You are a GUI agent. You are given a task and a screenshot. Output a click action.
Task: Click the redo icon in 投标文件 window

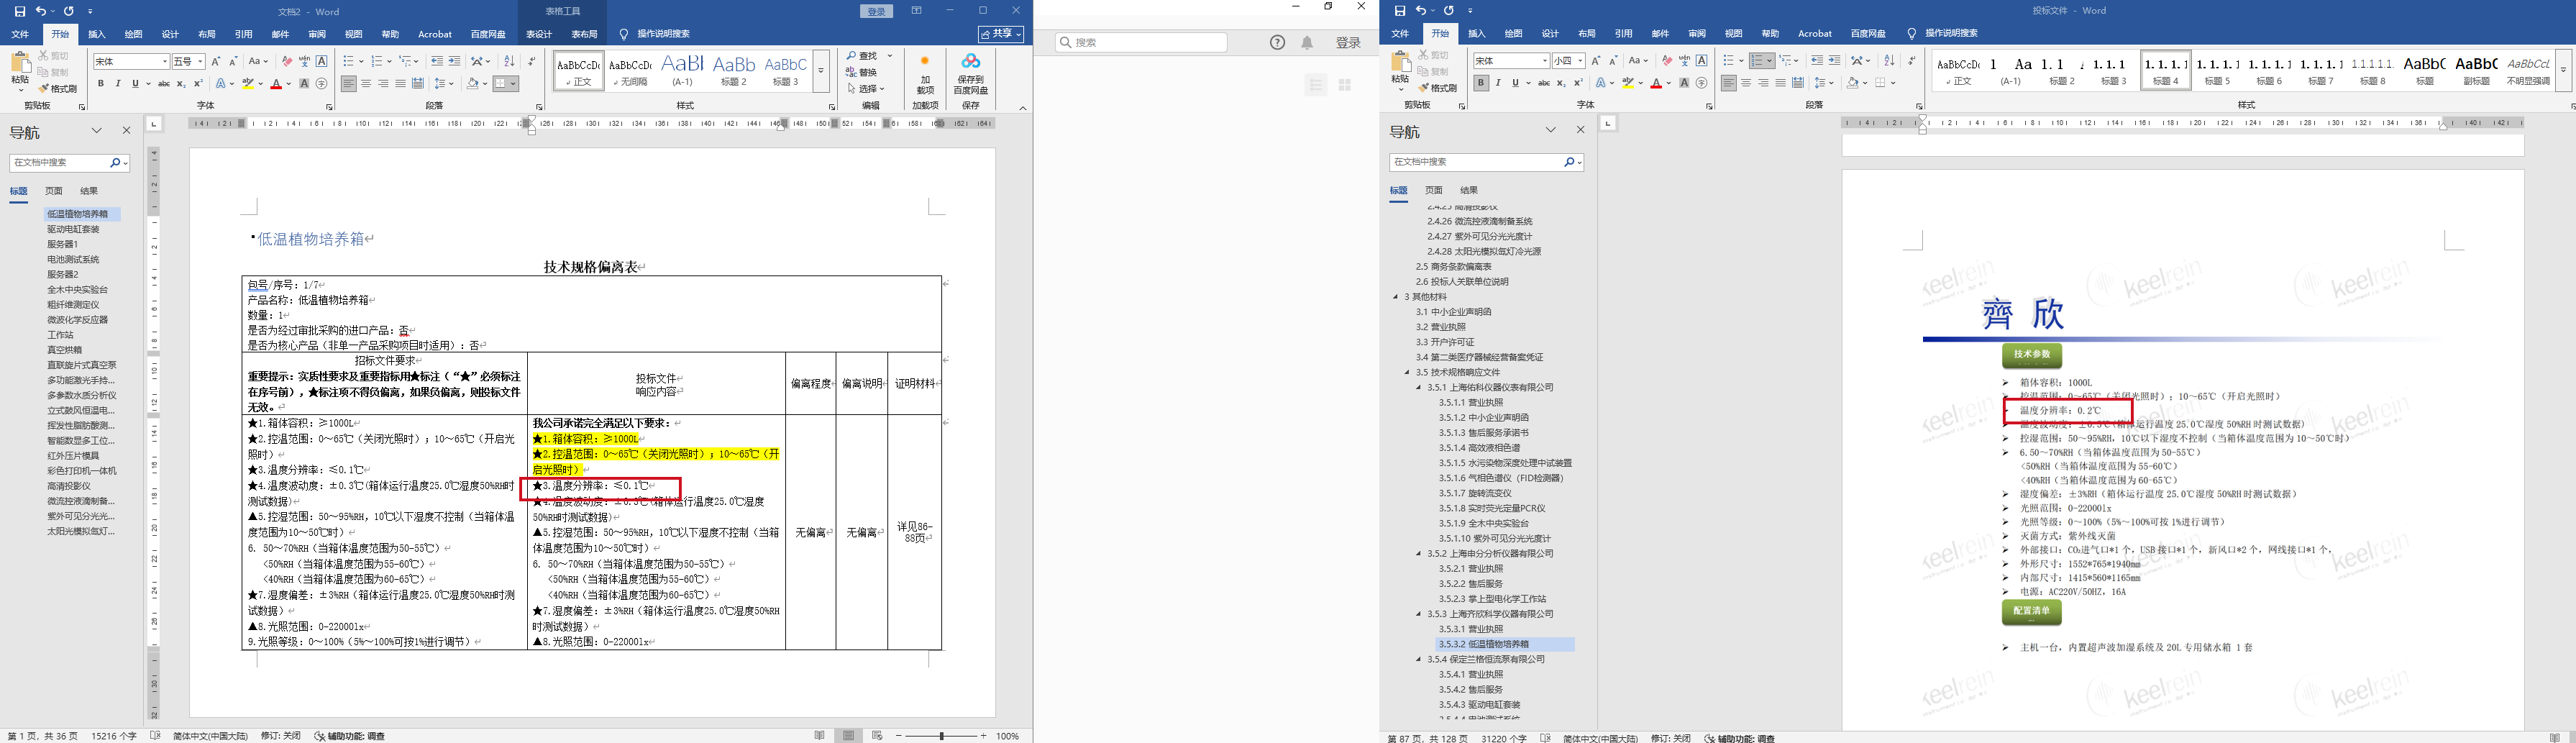(x=1448, y=11)
